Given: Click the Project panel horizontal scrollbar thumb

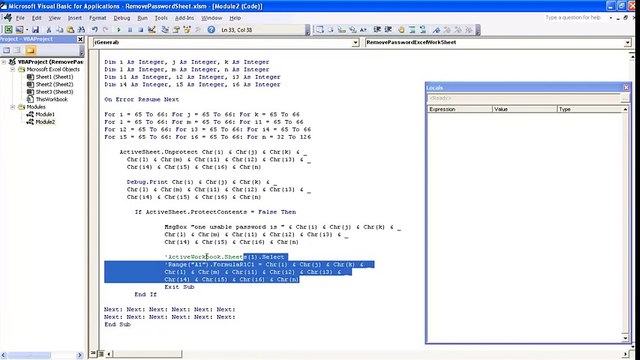Looking at the screenshot, I should [x=29, y=355].
